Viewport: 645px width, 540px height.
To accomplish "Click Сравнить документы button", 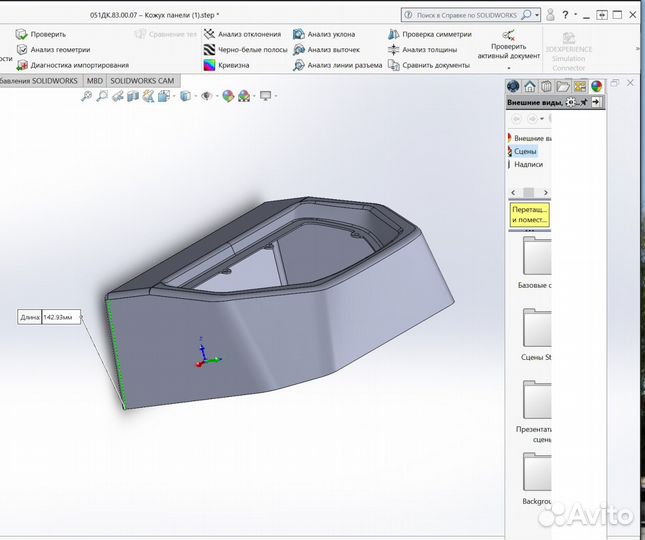I will click(428, 65).
